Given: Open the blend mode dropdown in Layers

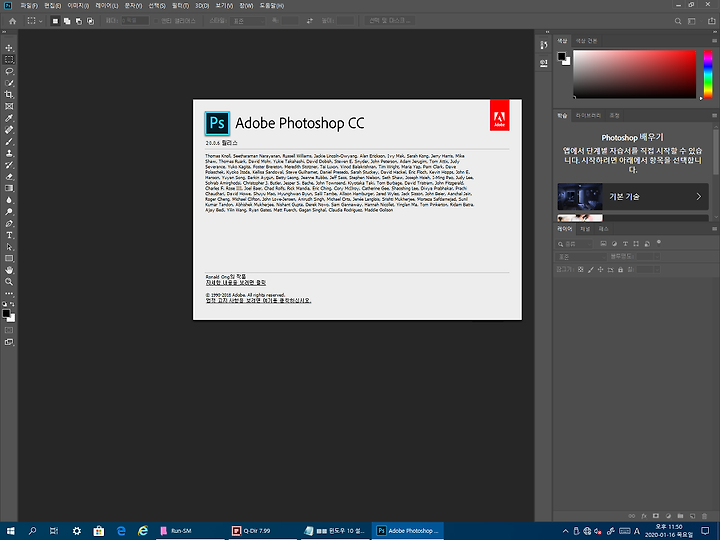Looking at the screenshot, I should point(581,257).
